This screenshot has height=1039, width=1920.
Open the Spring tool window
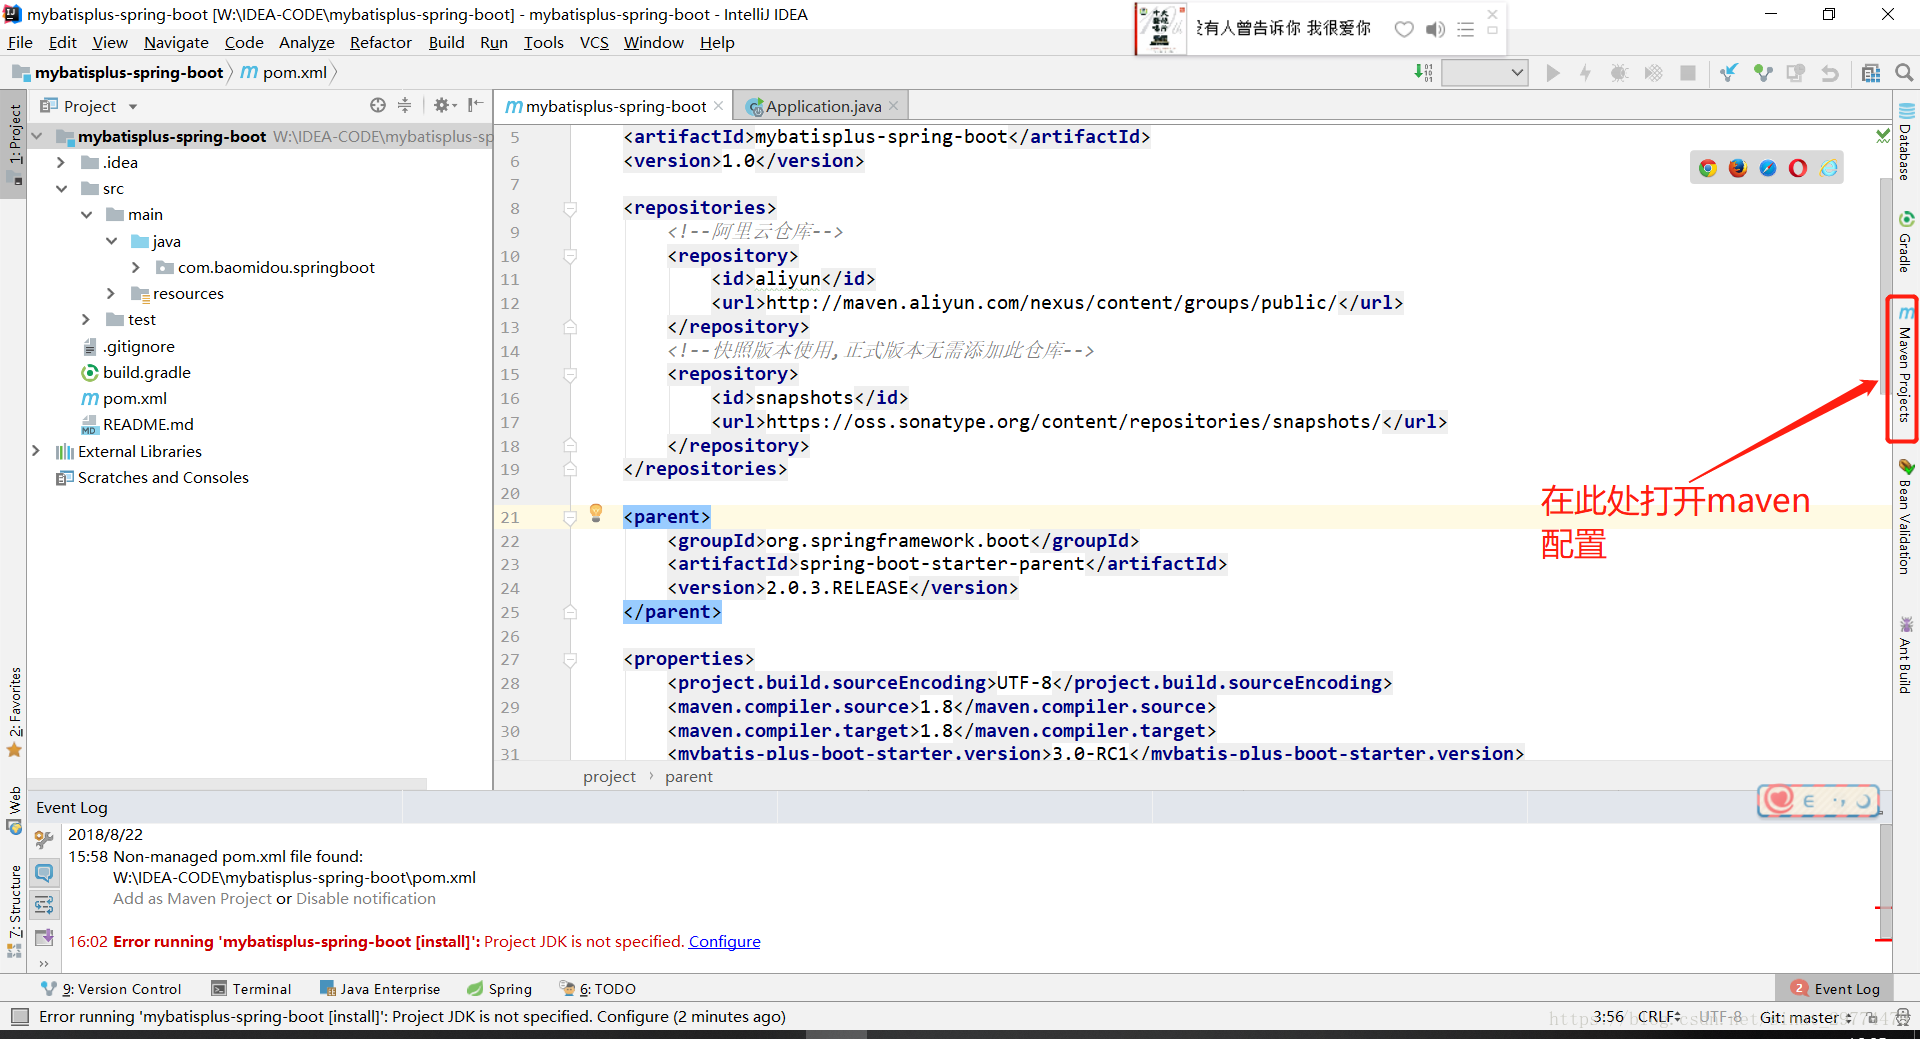pos(499,988)
